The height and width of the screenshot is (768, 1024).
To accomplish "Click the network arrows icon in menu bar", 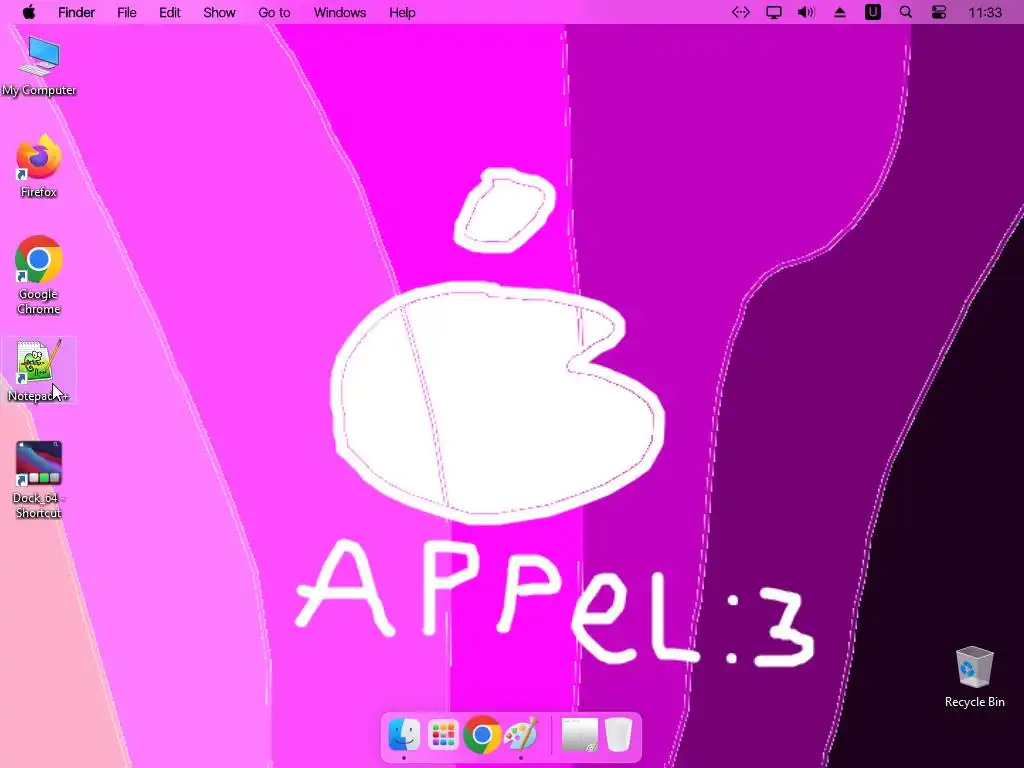I will pos(741,12).
